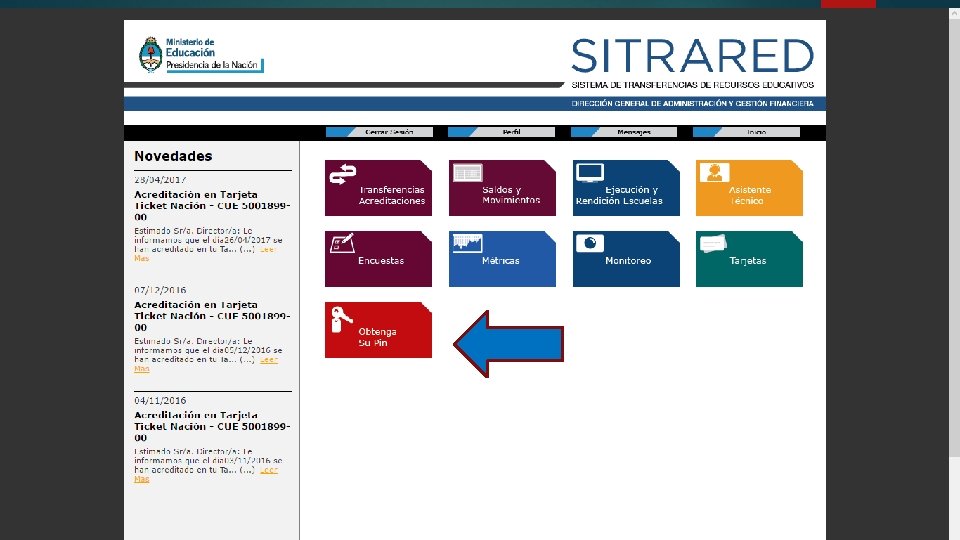Viewport: 960px width, 540px height.
Task: Open the Asistente Técnico tile
Action: (x=749, y=188)
